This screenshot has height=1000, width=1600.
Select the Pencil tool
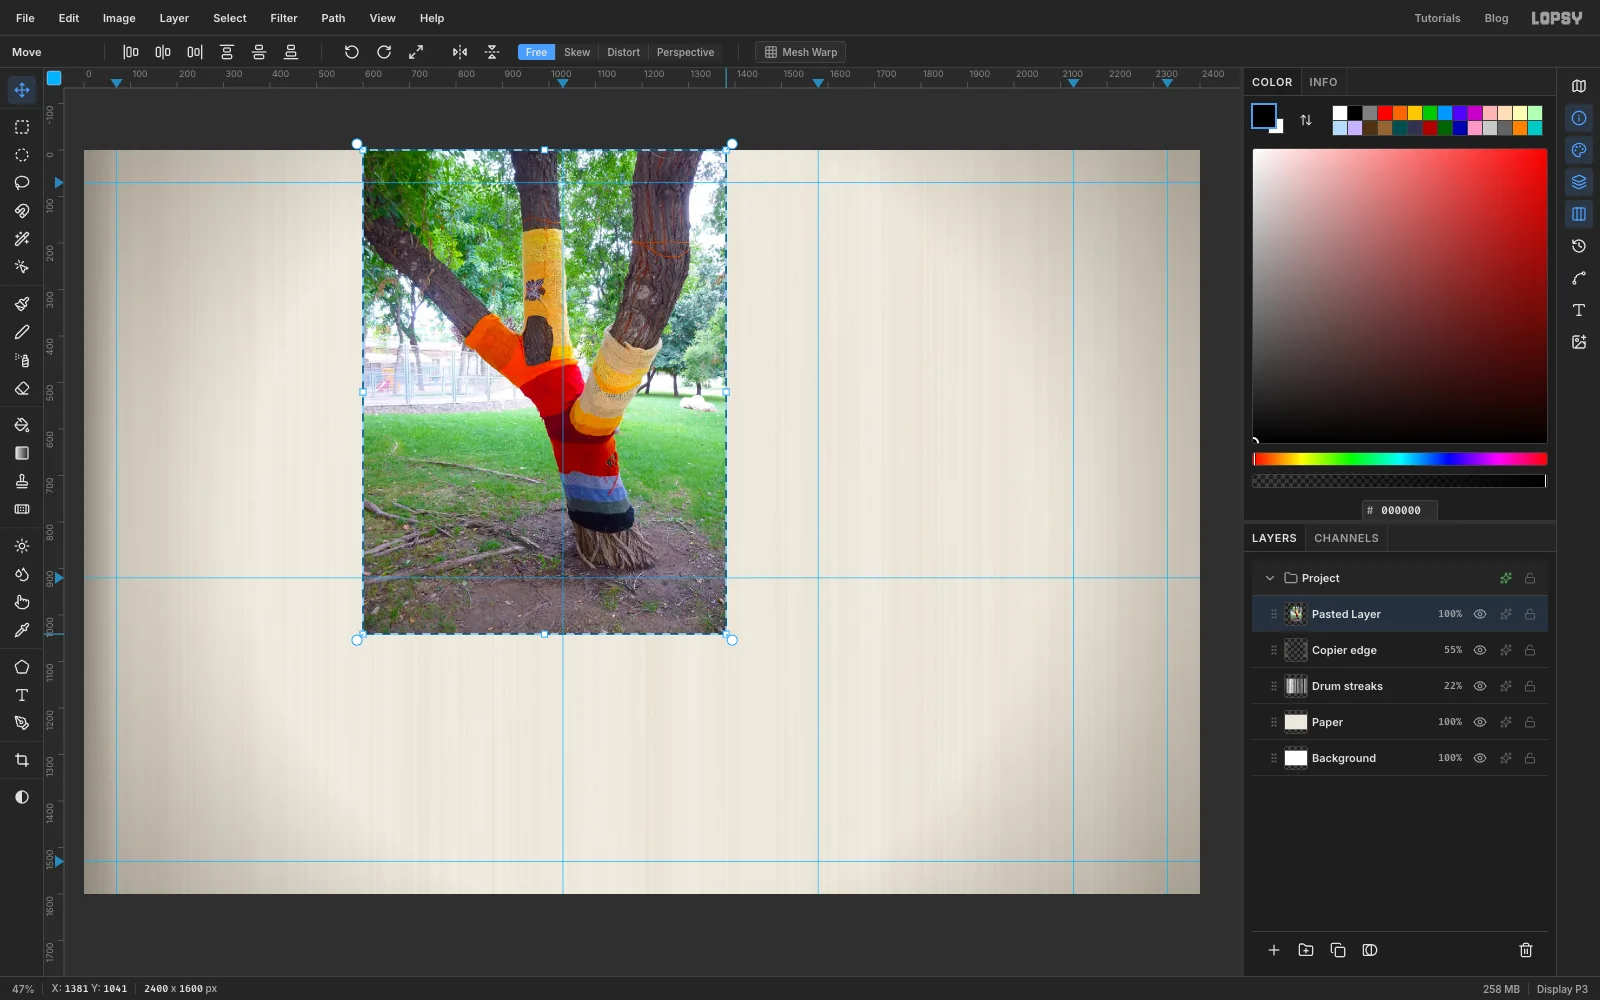click(22, 332)
